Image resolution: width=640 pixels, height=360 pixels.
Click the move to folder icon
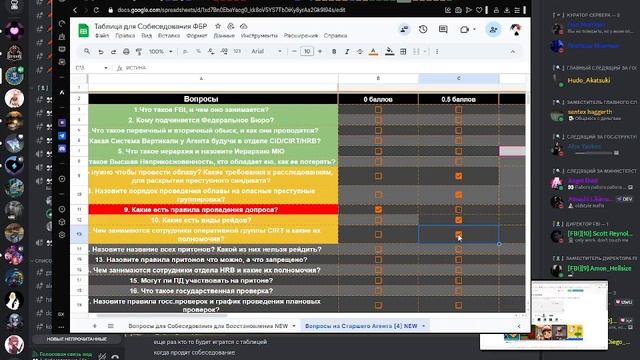pyautogui.click(x=231, y=26)
